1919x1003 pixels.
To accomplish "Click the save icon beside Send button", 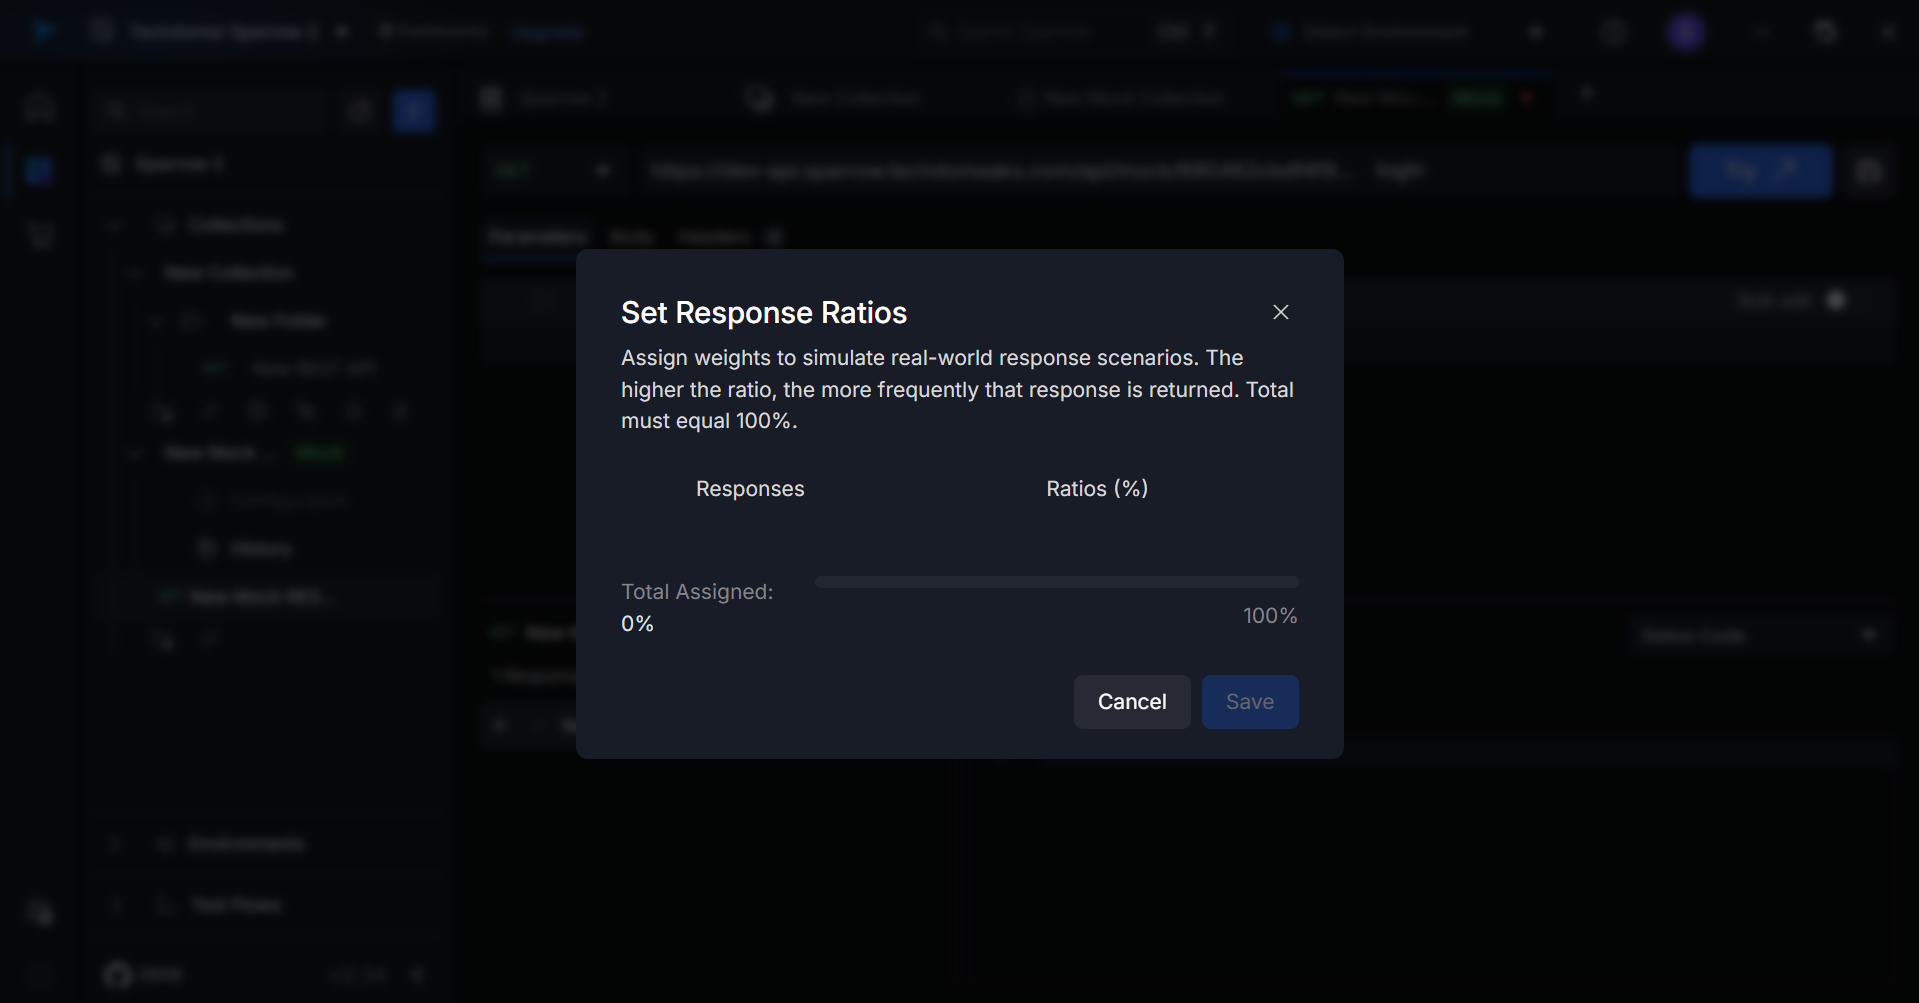I will [x=1869, y=171].
